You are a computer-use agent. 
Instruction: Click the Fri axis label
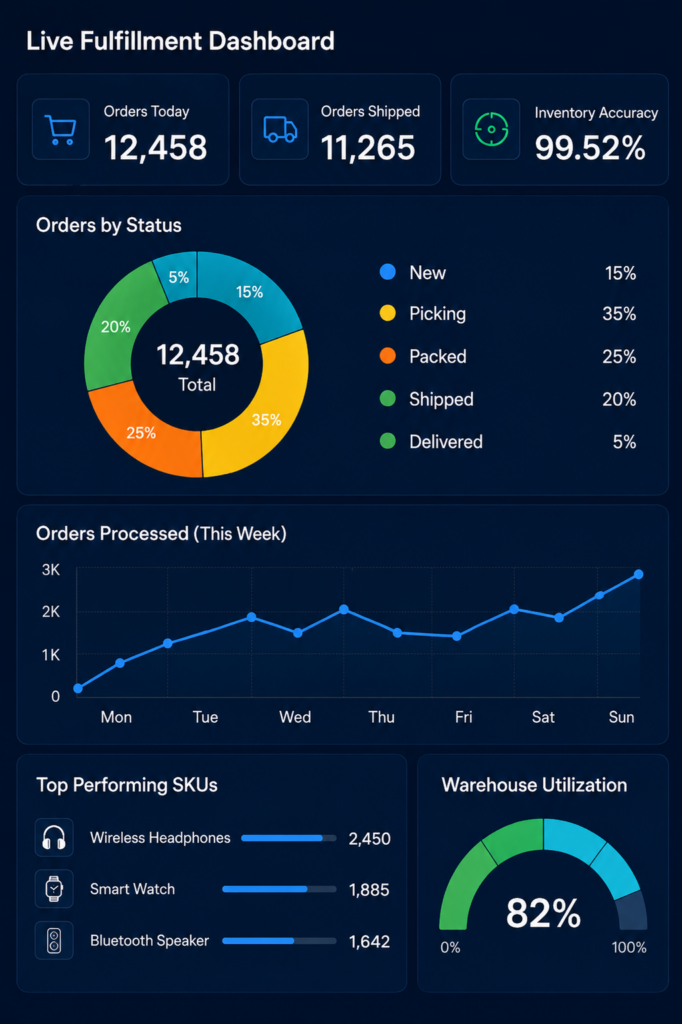coord(463,717)
